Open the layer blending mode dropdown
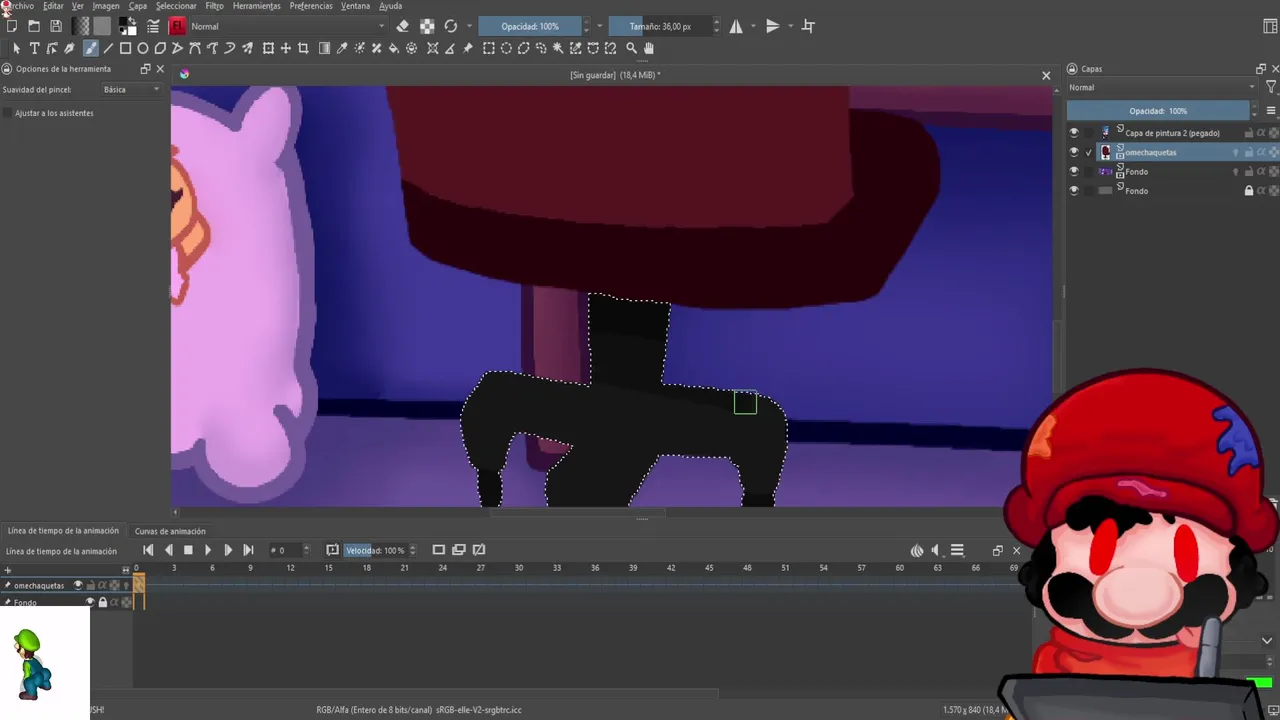This screenshot has height=720, width=1280. [x=1161, y=88]
